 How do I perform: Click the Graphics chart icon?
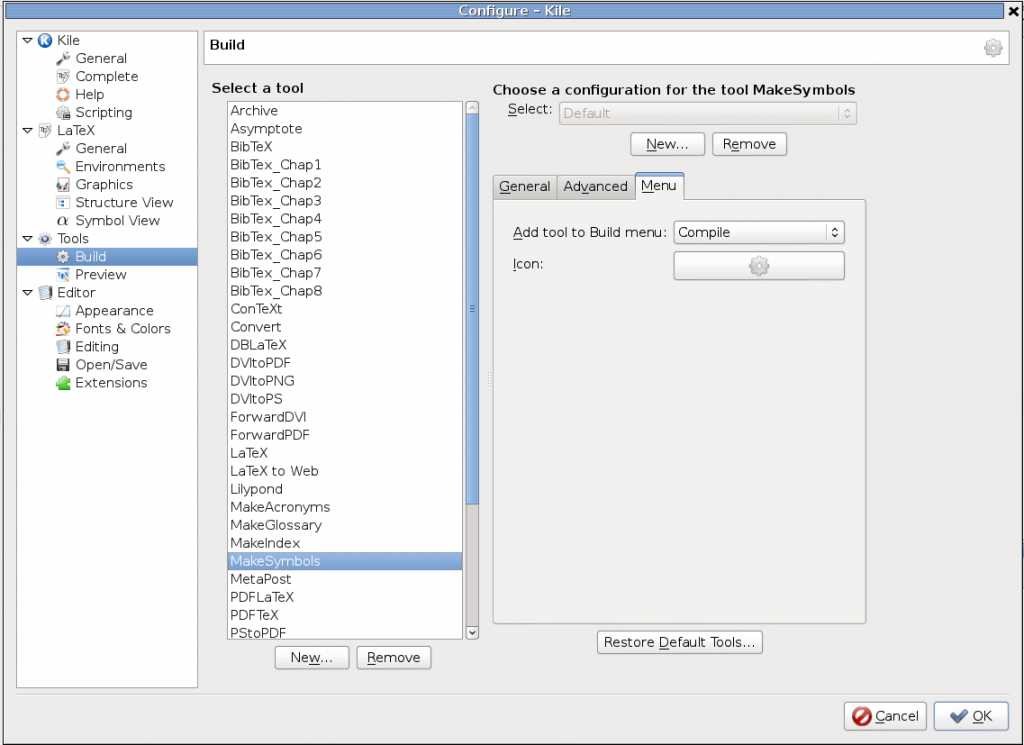[x=63, y=185]
